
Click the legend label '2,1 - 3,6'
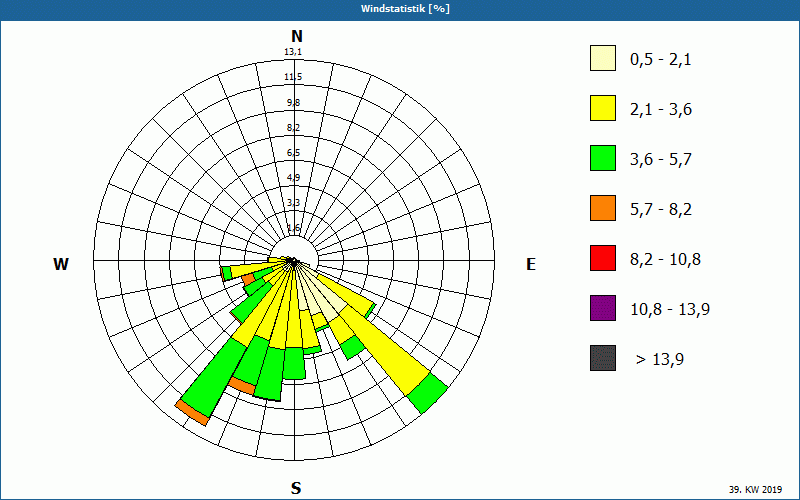click(x=661, y=110)
